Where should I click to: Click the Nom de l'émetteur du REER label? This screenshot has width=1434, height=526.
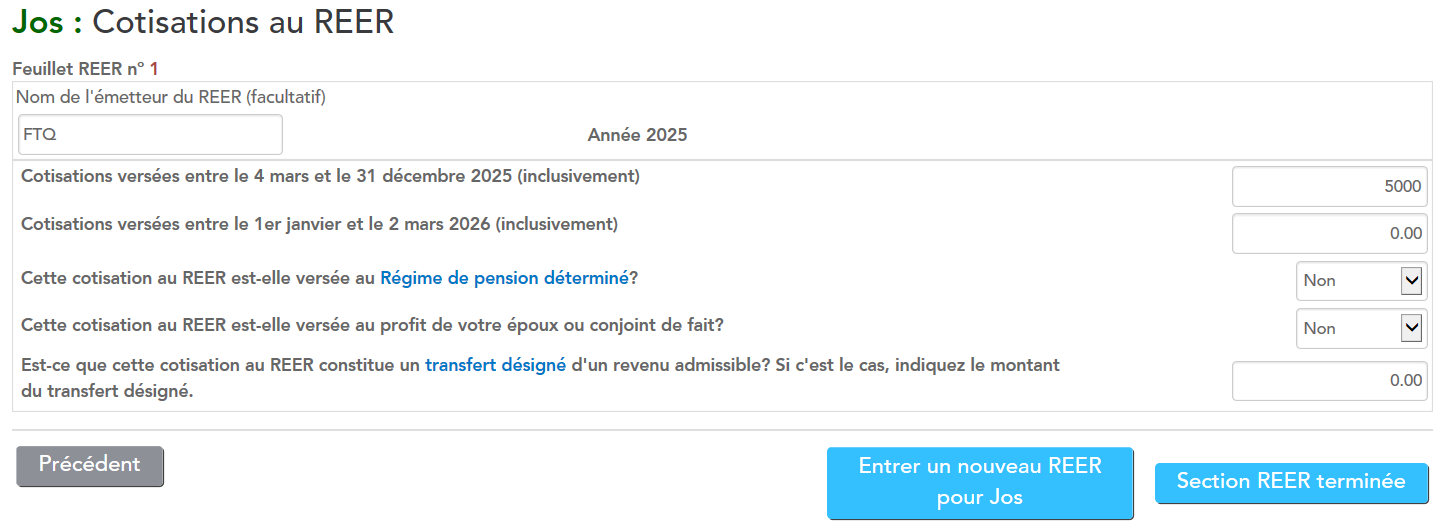[x=171, y=97]
